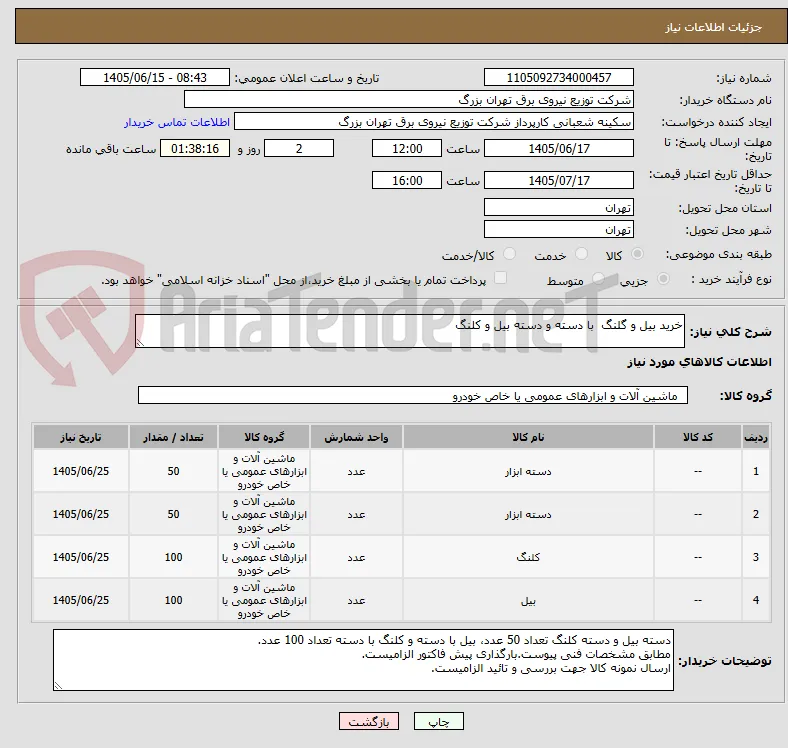
Task: Click the remaining time field 01:38:16
Action: pos(195,148)
